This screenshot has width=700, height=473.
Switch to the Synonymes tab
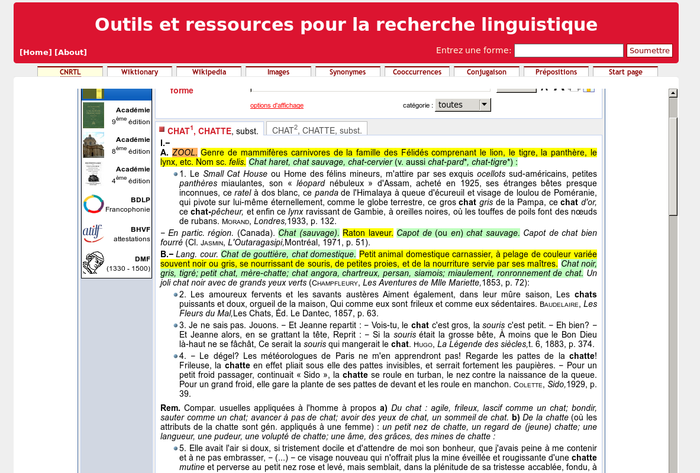348,72
